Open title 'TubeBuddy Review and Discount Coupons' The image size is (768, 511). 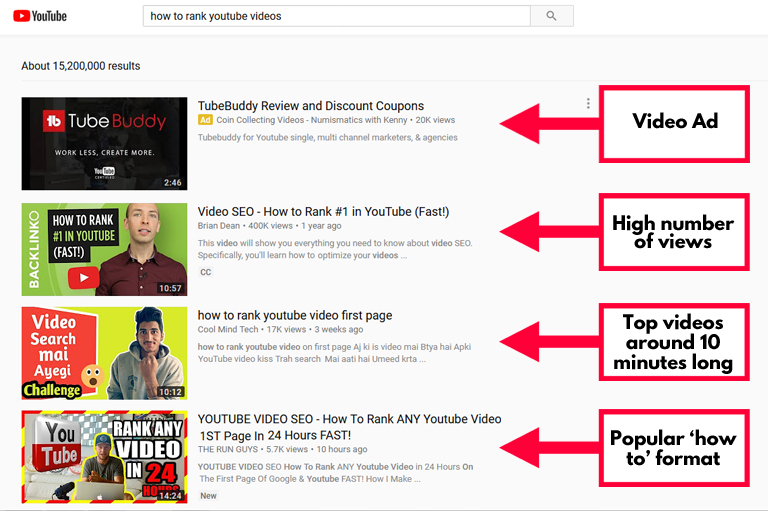311,106
